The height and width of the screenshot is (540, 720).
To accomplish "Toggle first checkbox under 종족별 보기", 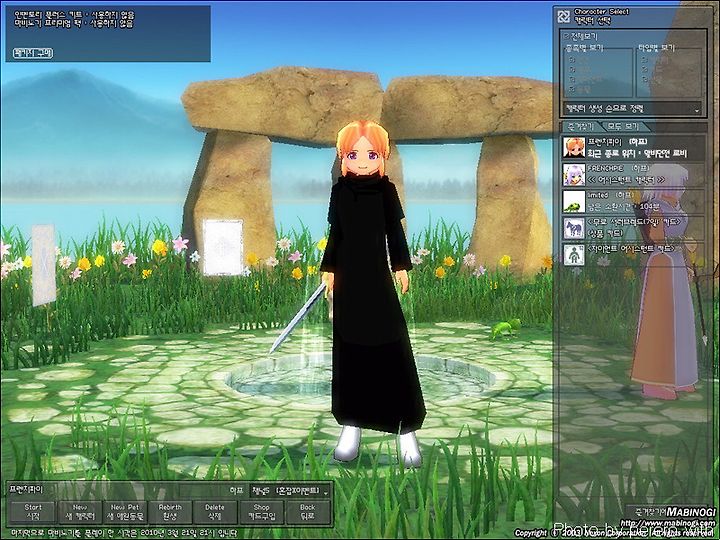I will [572, 60].
